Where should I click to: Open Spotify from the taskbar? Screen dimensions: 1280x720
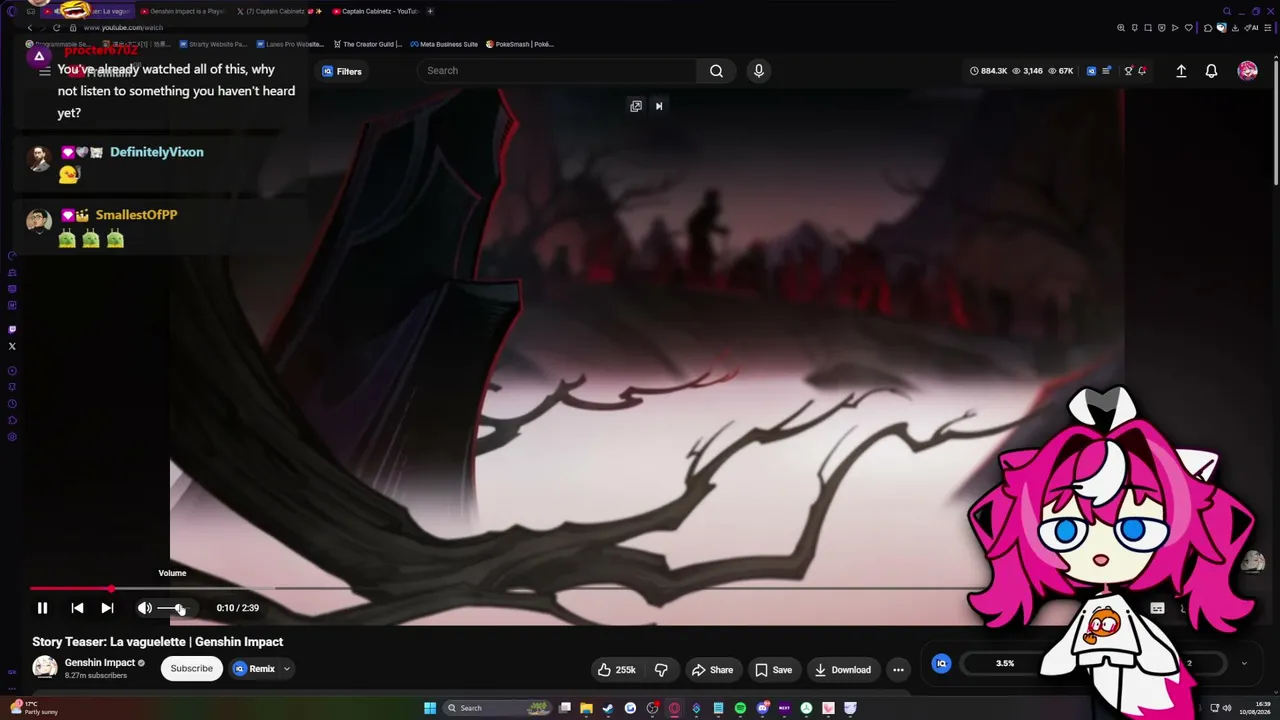(x=740, y=708)
